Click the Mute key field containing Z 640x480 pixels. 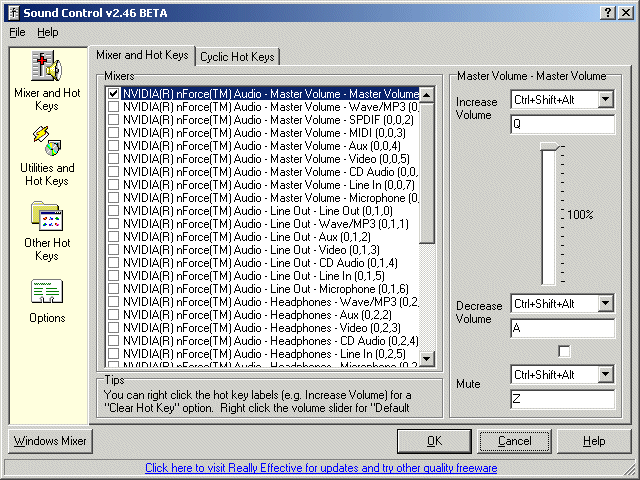pyautogui.click(x=562, y=399)
